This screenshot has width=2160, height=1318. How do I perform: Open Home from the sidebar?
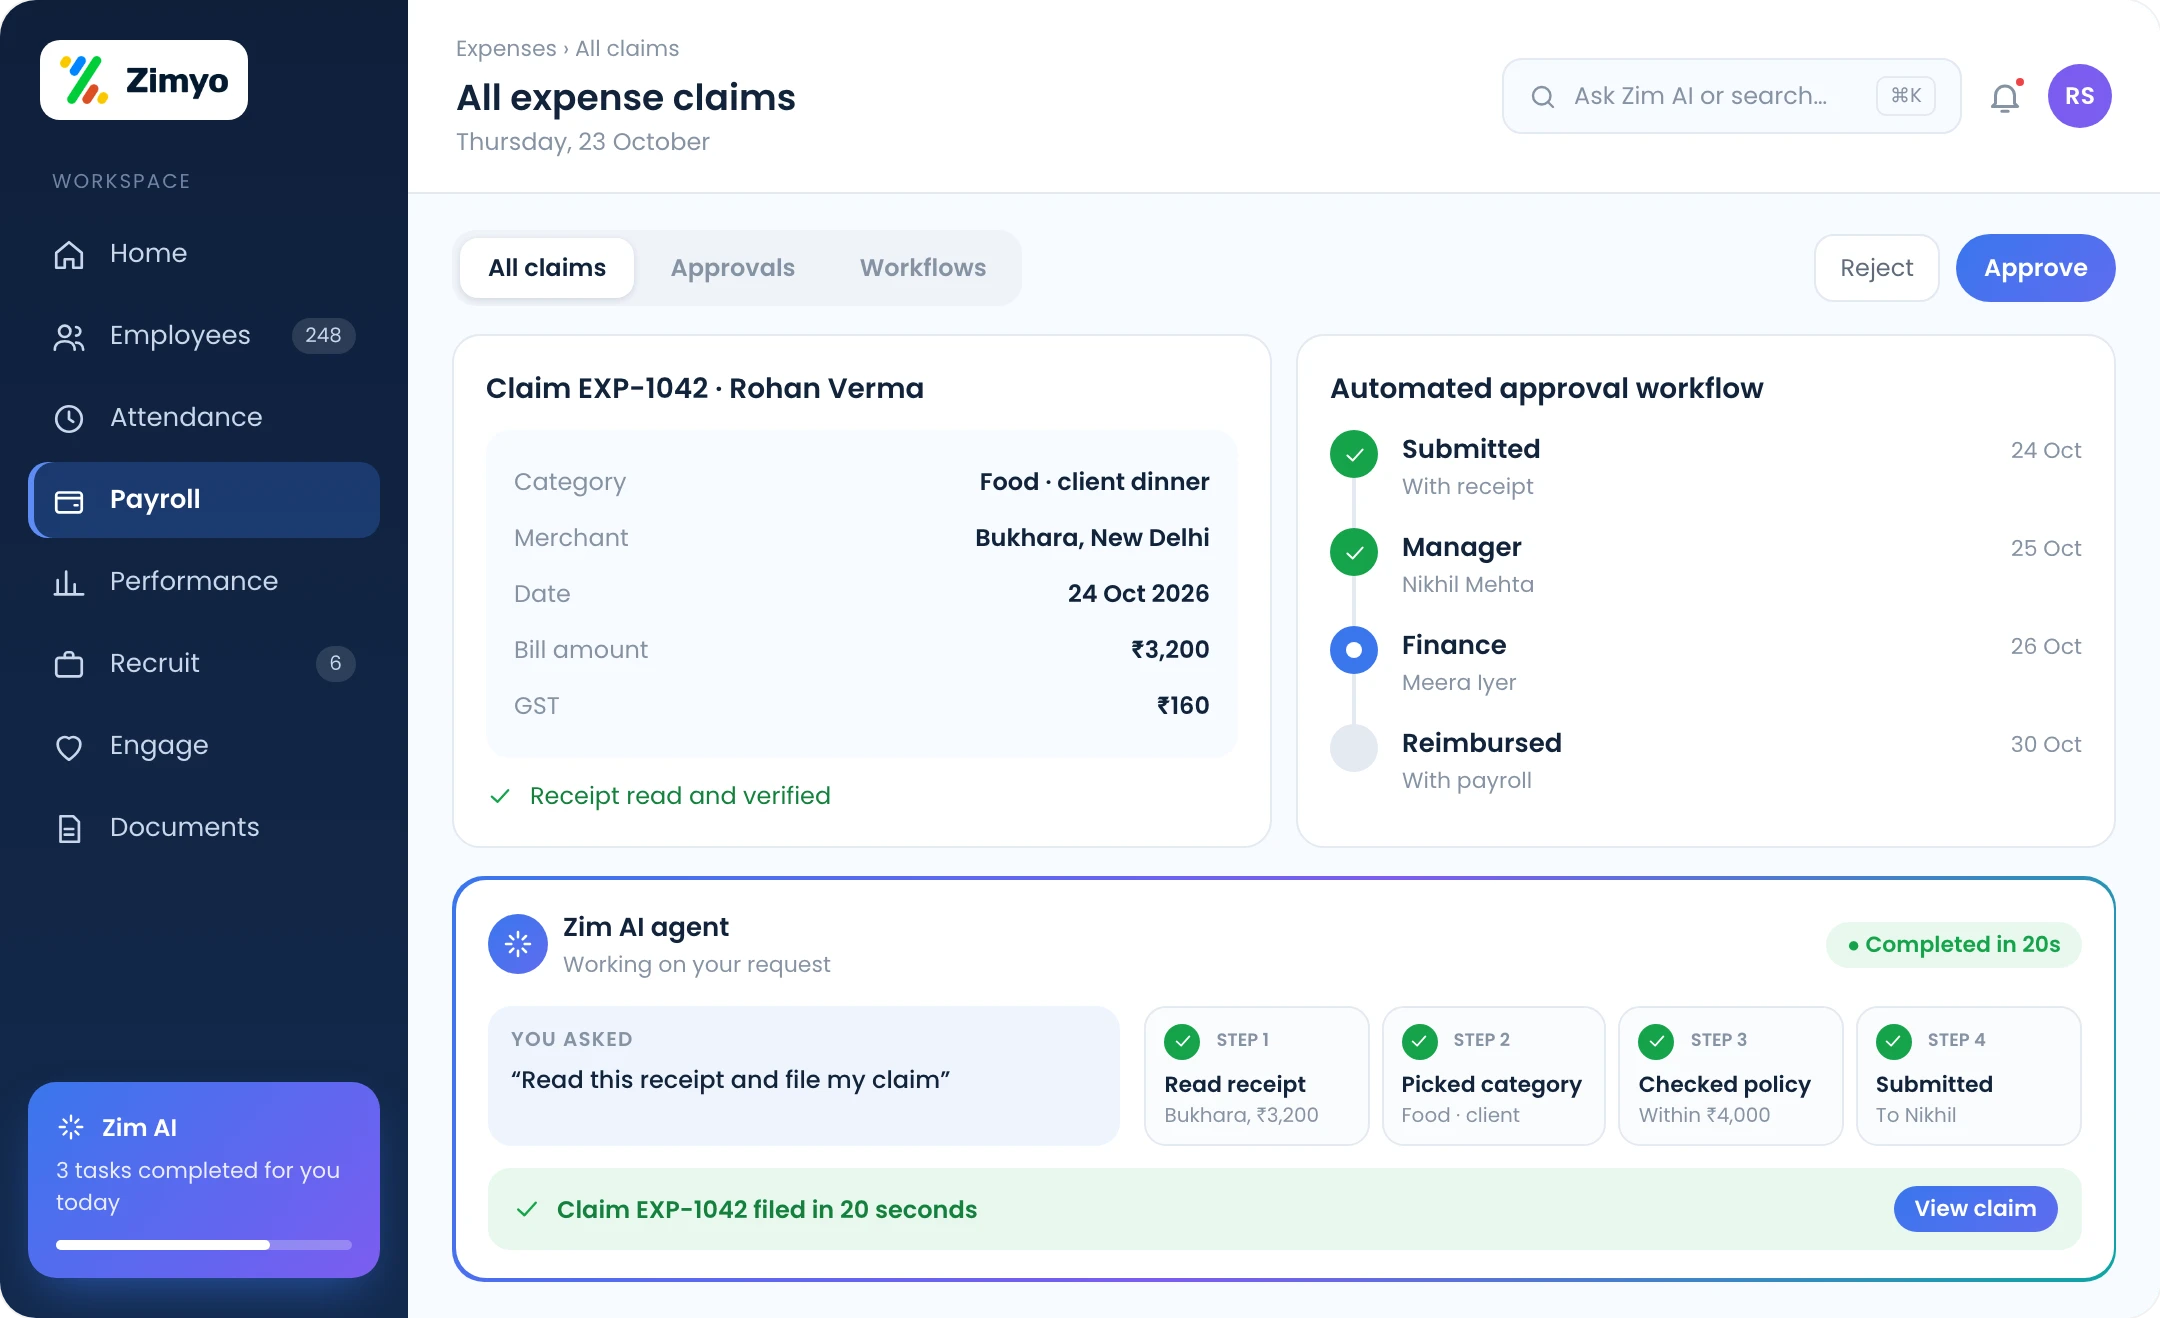click(x=204, y=253)
